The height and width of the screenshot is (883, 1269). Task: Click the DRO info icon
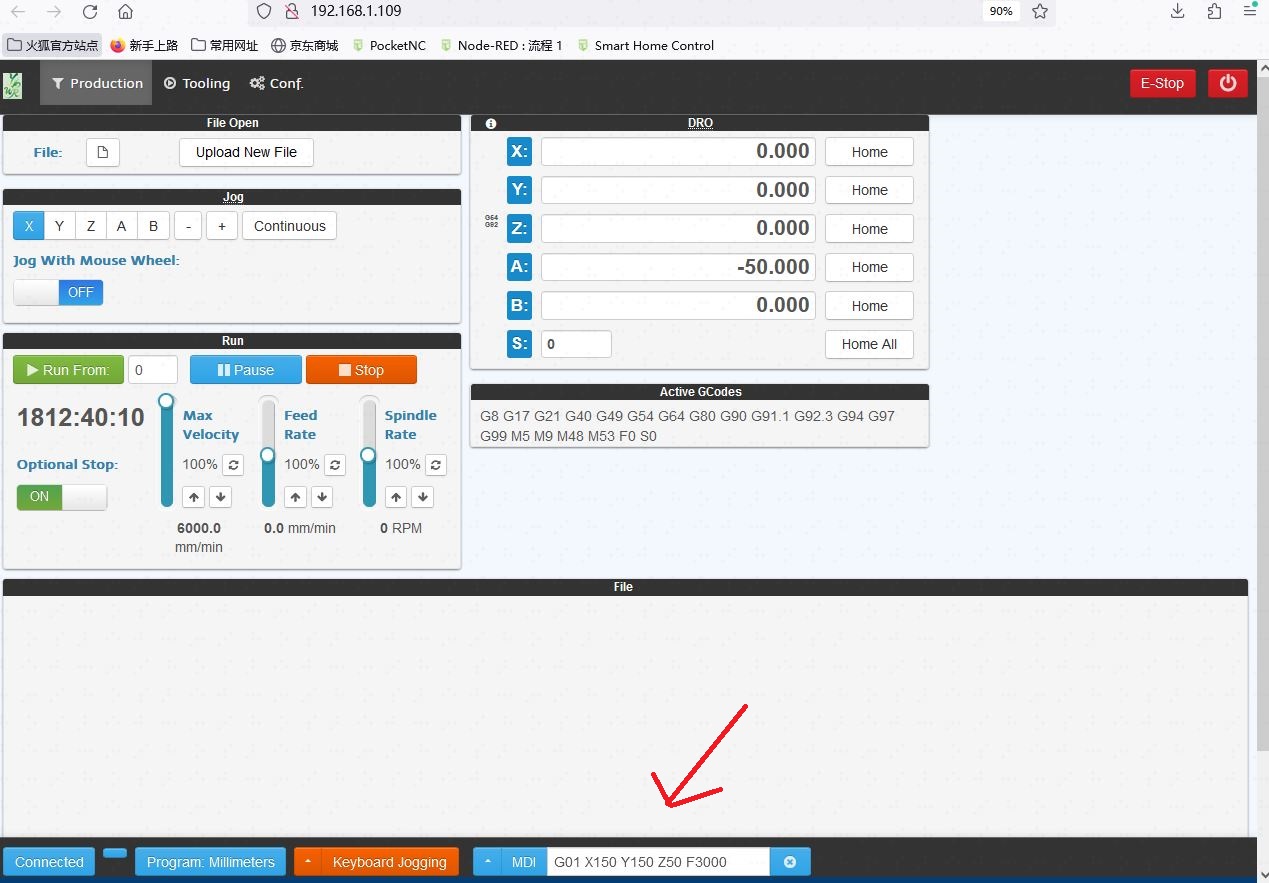pos(491,124)
